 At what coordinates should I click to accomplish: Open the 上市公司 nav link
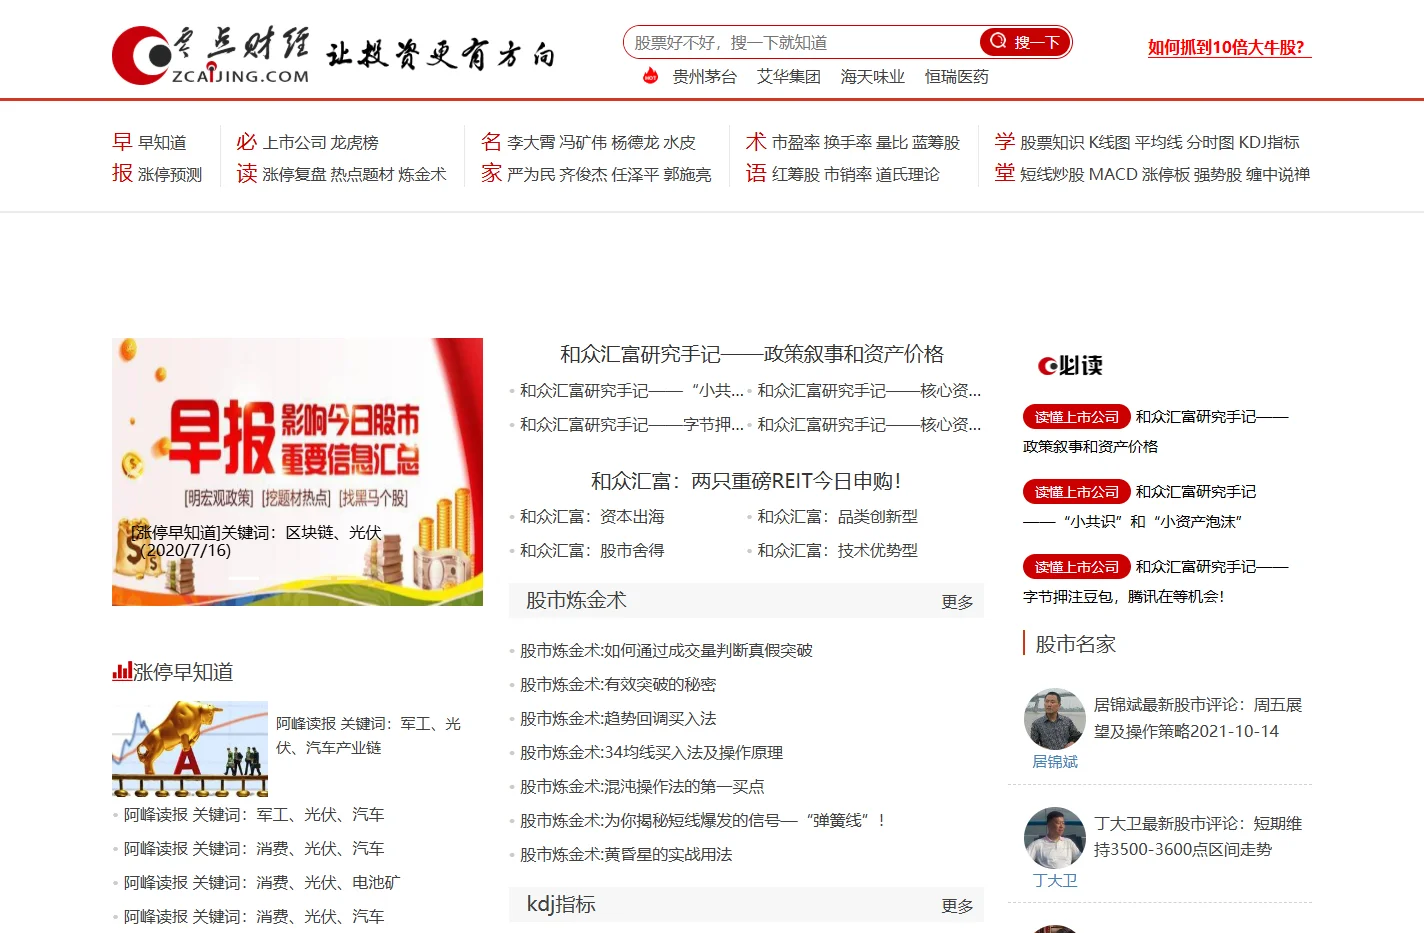tap(294, 143)
